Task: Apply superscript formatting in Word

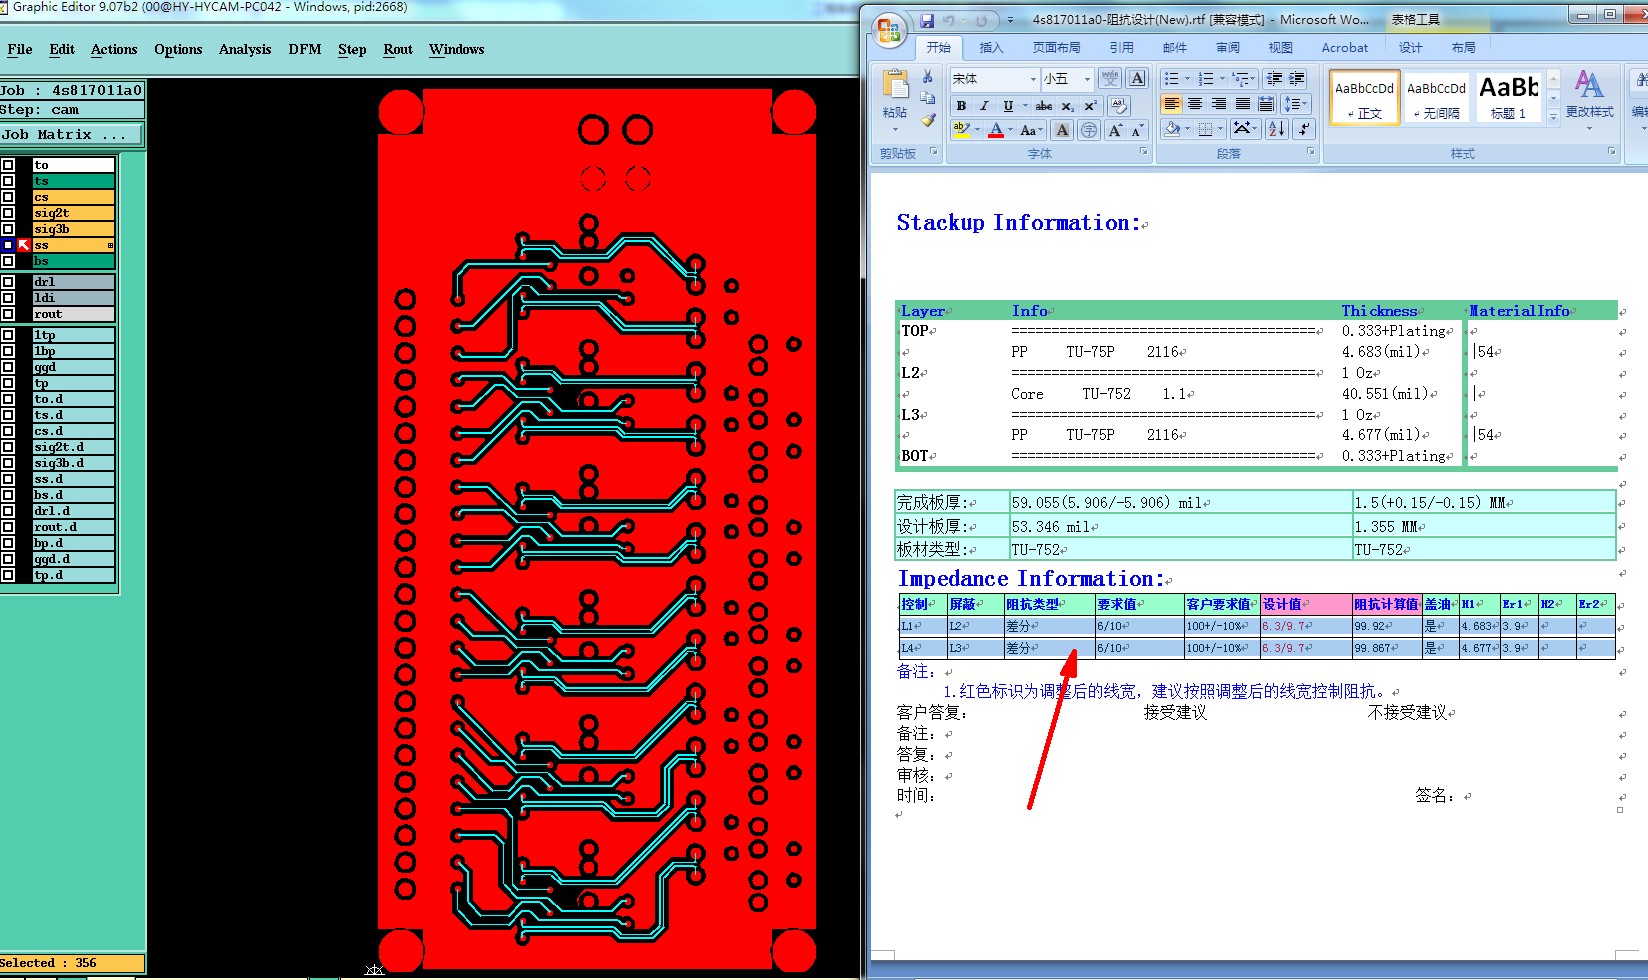Action: [x=1091, y=106]
